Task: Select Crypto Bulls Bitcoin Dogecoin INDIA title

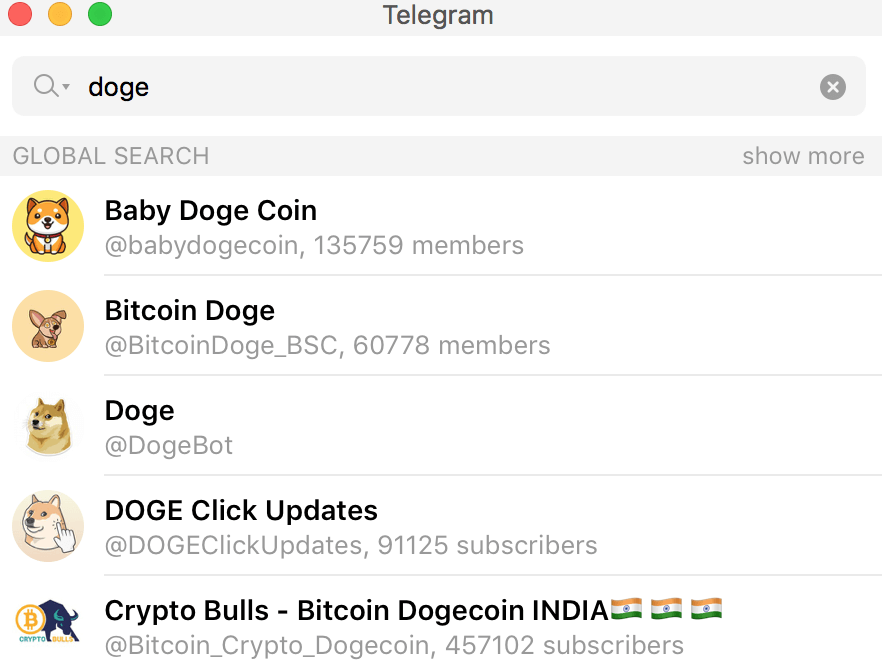Action: (x=413, y=610)
